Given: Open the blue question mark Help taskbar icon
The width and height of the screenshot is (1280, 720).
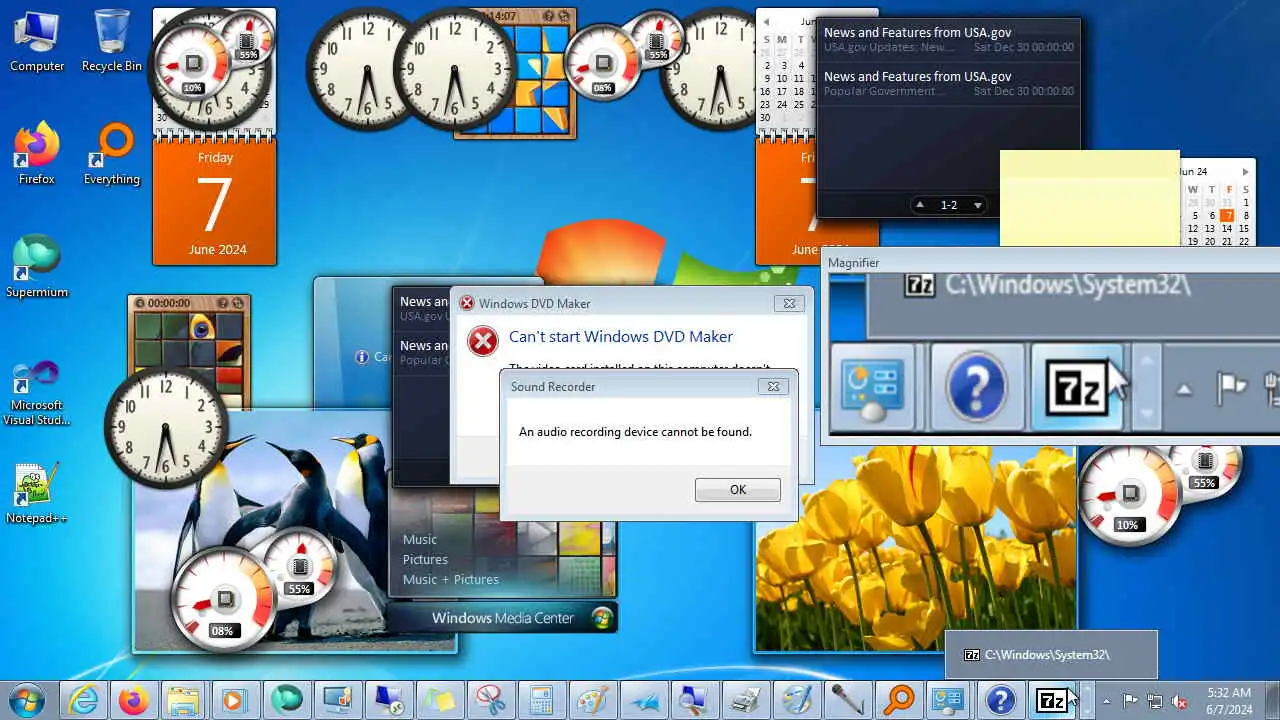Looking at the screenshot, I should click(1000, 700).
